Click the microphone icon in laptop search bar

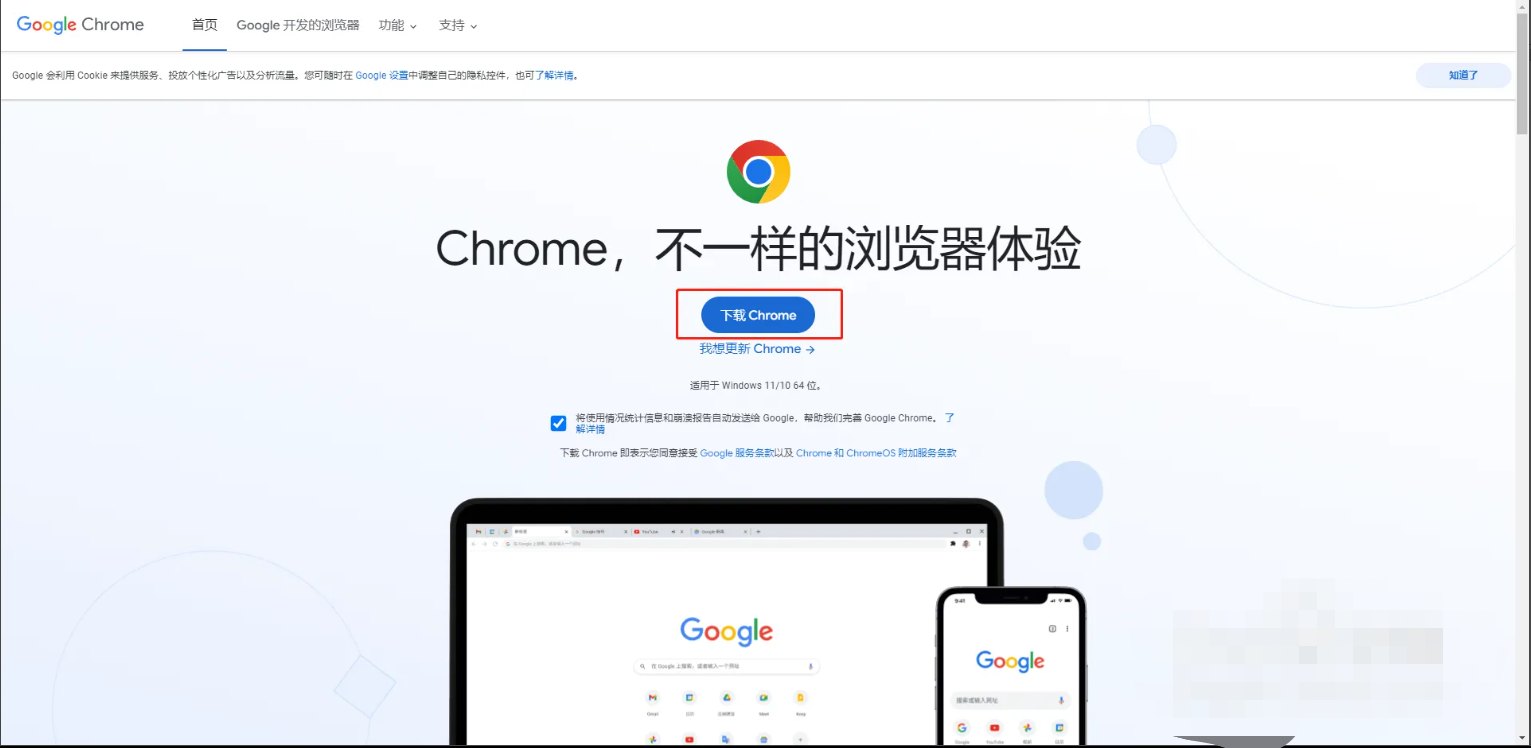(811, 666)
